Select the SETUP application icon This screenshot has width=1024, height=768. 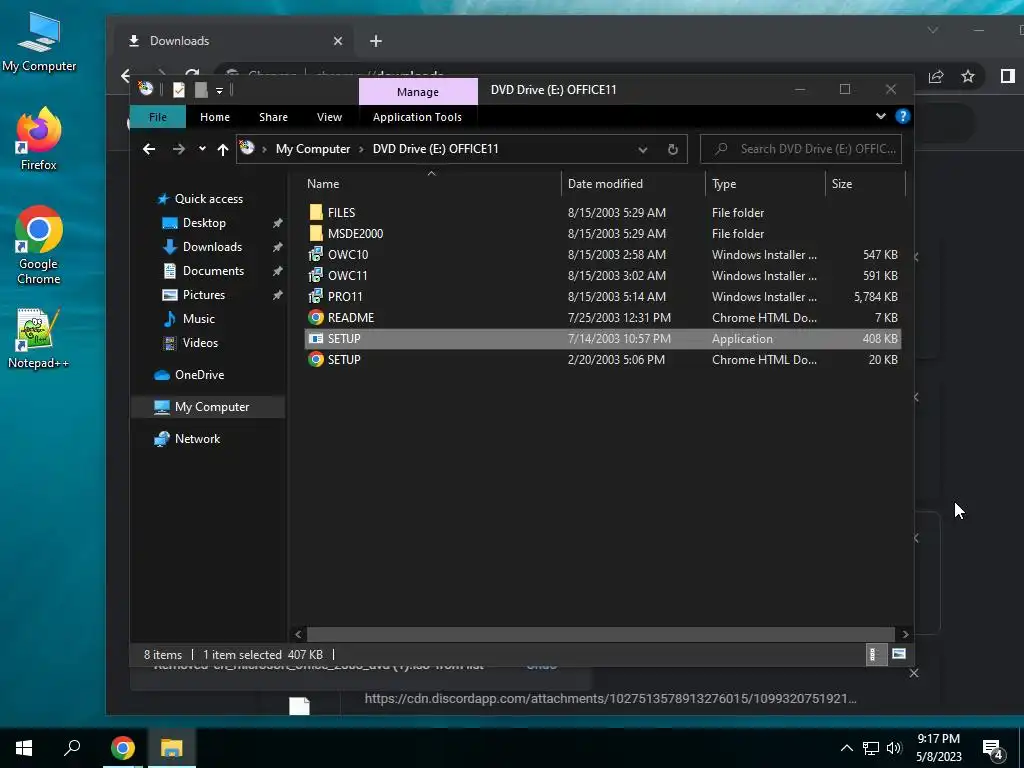(x=316, y=338)
